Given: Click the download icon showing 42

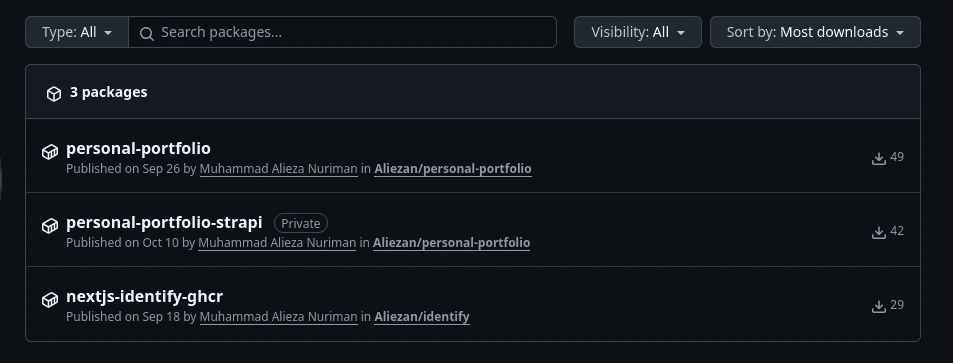Looking at the screenshot, I should click(x=878, y=232).
